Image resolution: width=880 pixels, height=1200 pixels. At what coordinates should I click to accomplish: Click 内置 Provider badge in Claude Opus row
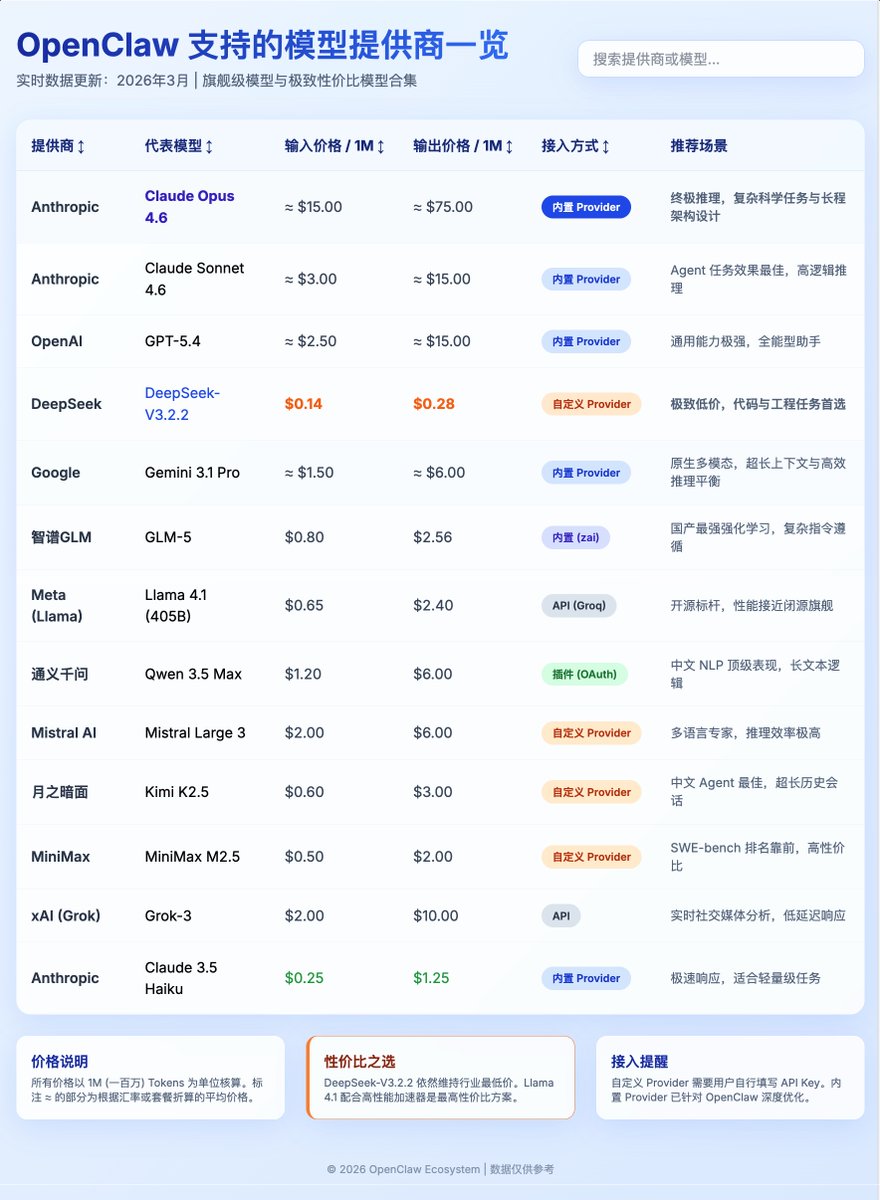tap(586, 207)
